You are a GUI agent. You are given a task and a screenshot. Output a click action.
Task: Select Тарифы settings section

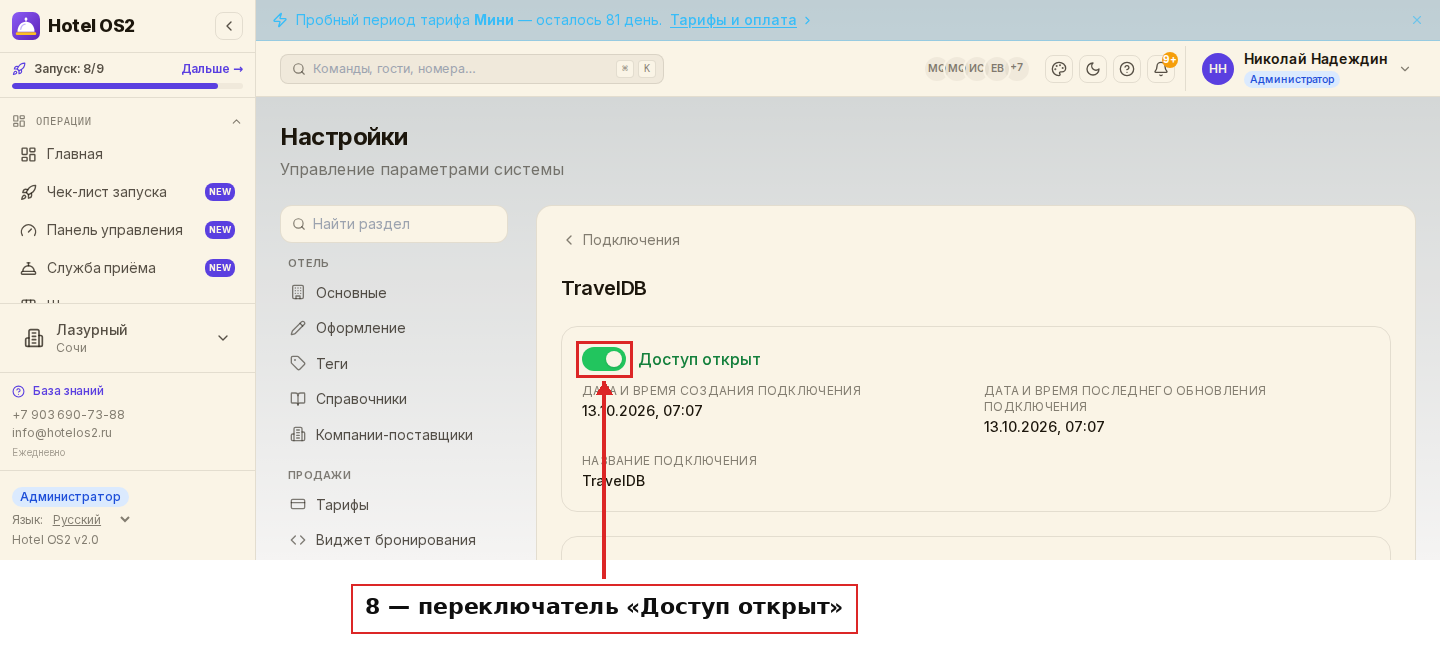[394, 504]
